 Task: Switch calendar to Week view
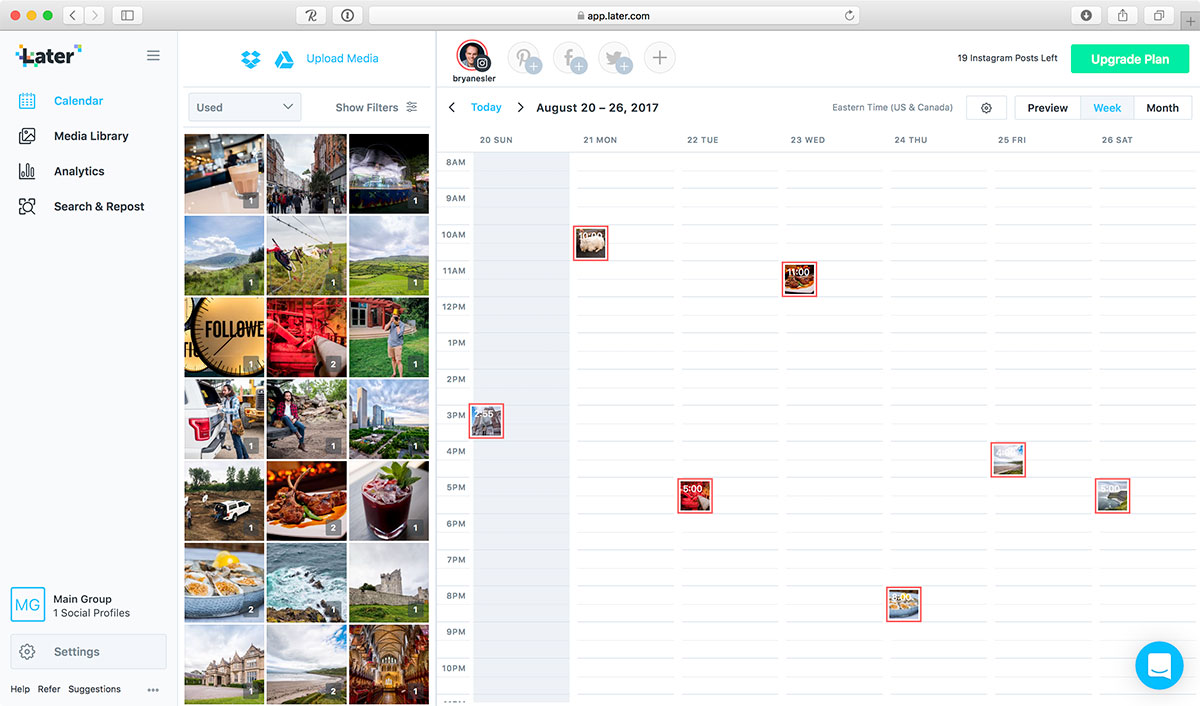point(1107,108)
